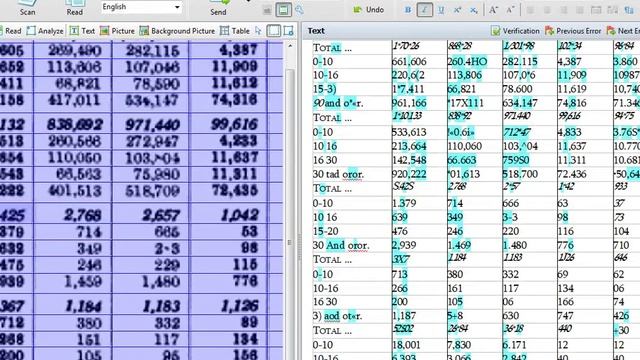Click cell 1.469 in the text pane
640x360 pixels.
pos(459,246)
